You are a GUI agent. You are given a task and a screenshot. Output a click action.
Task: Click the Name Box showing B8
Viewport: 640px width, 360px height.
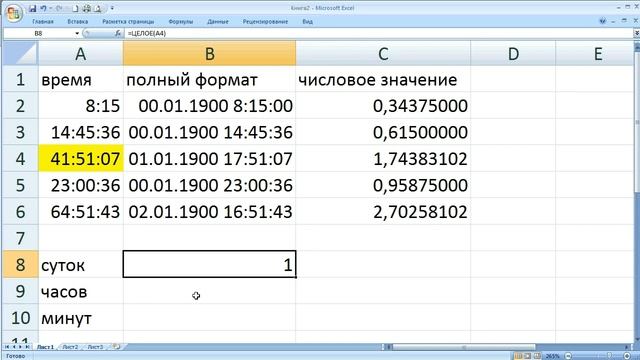(x=39, y=33)
